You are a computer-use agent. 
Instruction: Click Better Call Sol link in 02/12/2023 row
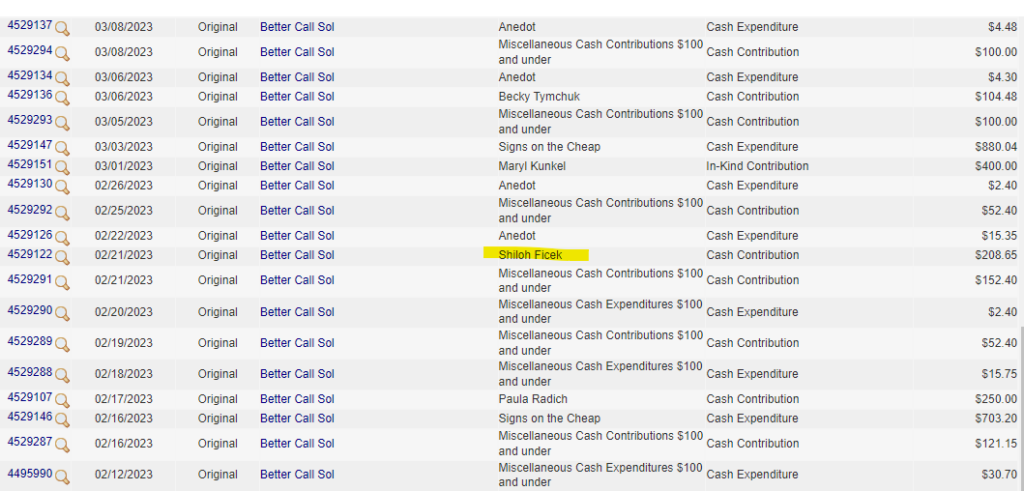297,475
